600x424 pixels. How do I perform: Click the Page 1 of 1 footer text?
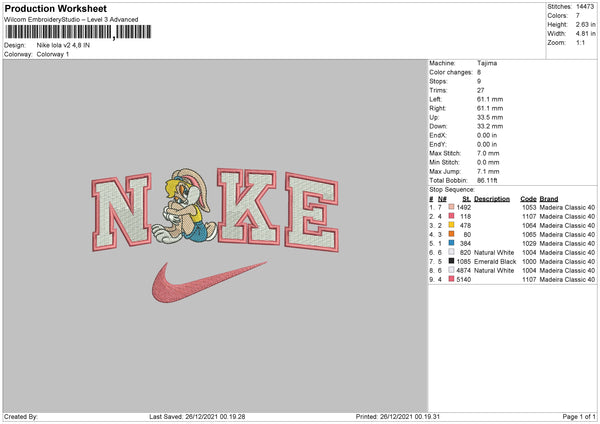point(579,416)
